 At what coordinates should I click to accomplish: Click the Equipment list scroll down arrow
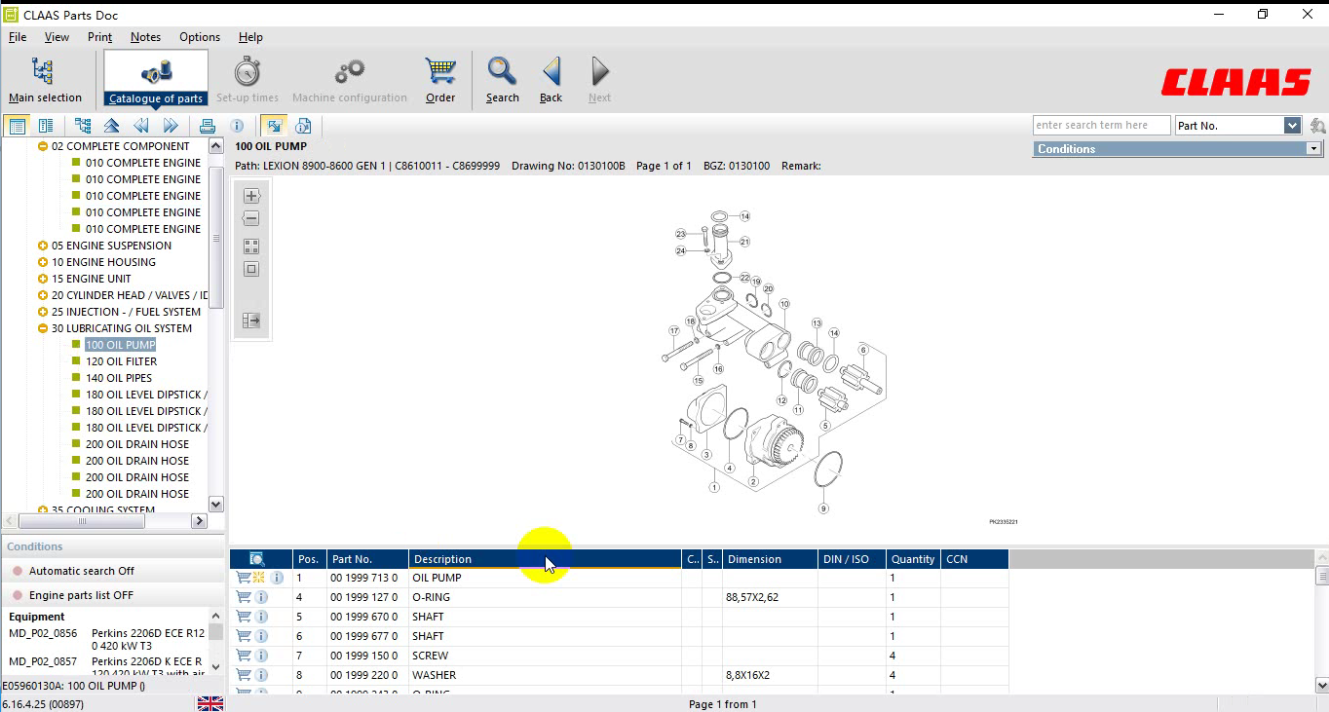[x=216, y=667]
